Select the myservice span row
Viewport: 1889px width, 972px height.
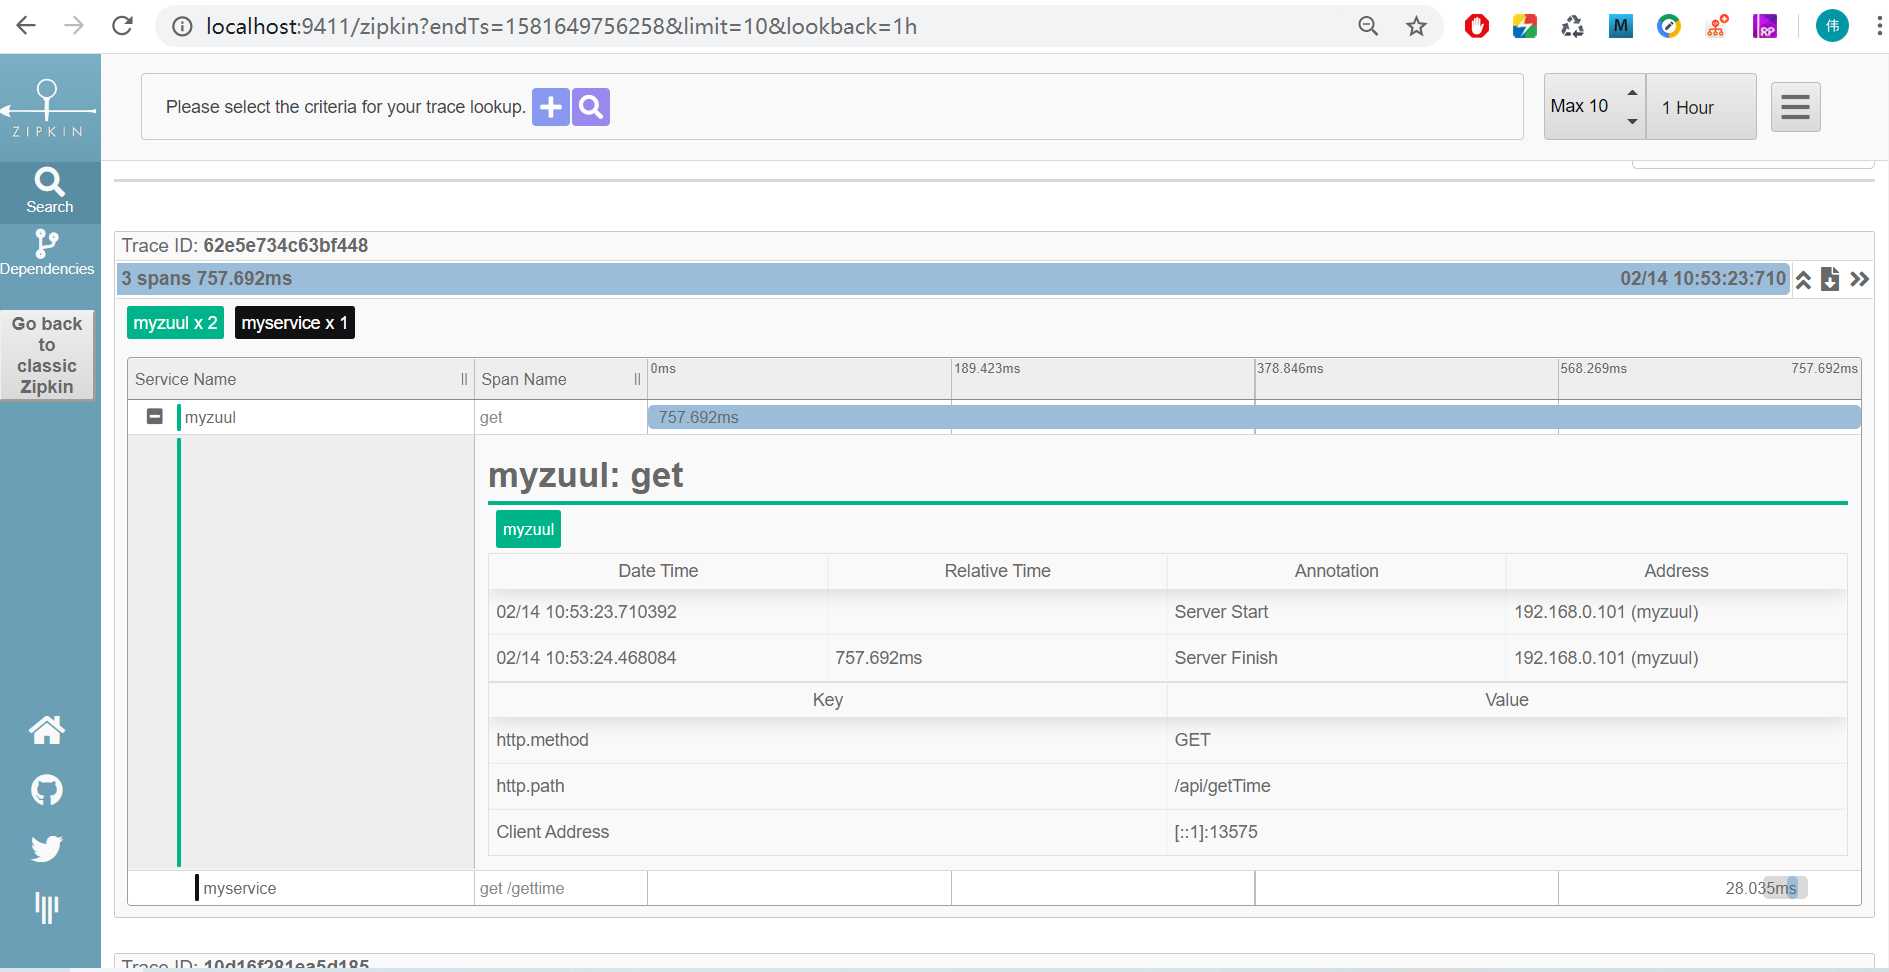click(x=994, y=888)
